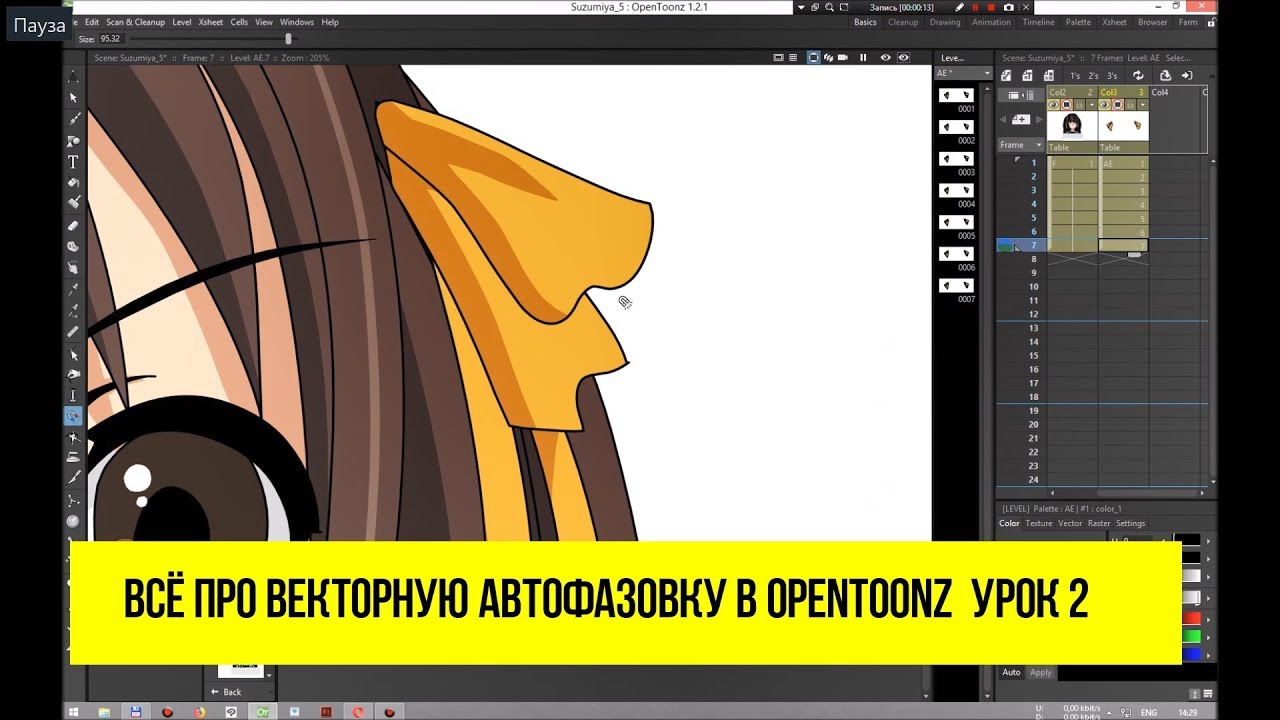The height and width of the screenshot is (720, 1280).
Task: Click the 3's step button
Action: (x=1112, y=75)
